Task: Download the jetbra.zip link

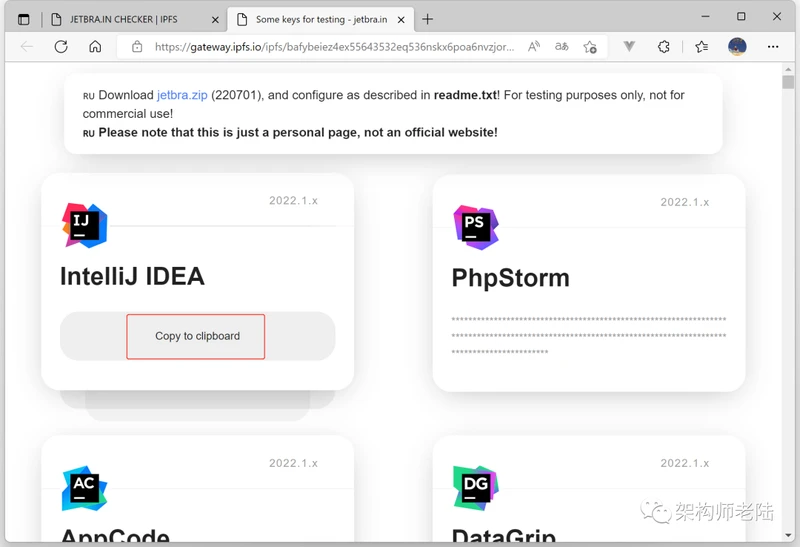Action: tap(182, 95)
